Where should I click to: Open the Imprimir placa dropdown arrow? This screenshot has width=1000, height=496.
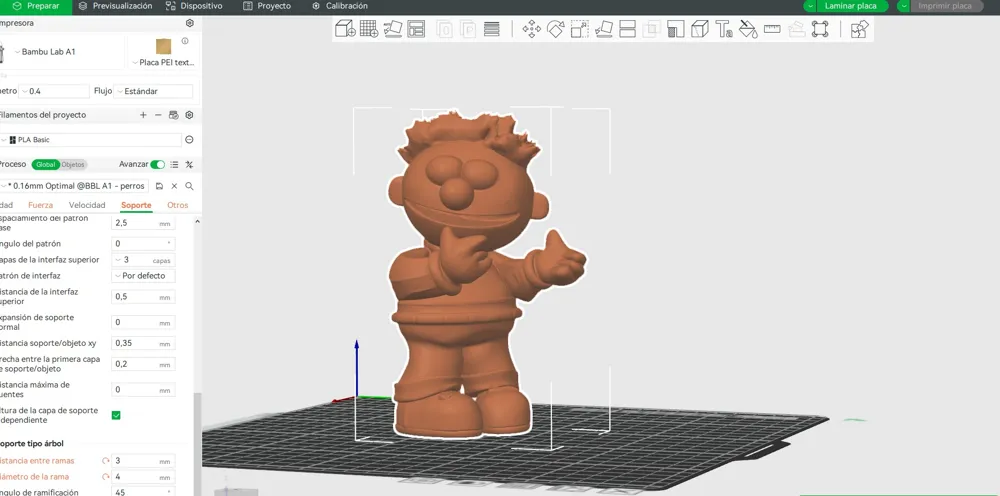pyautogui.click(x=904, y=6)
